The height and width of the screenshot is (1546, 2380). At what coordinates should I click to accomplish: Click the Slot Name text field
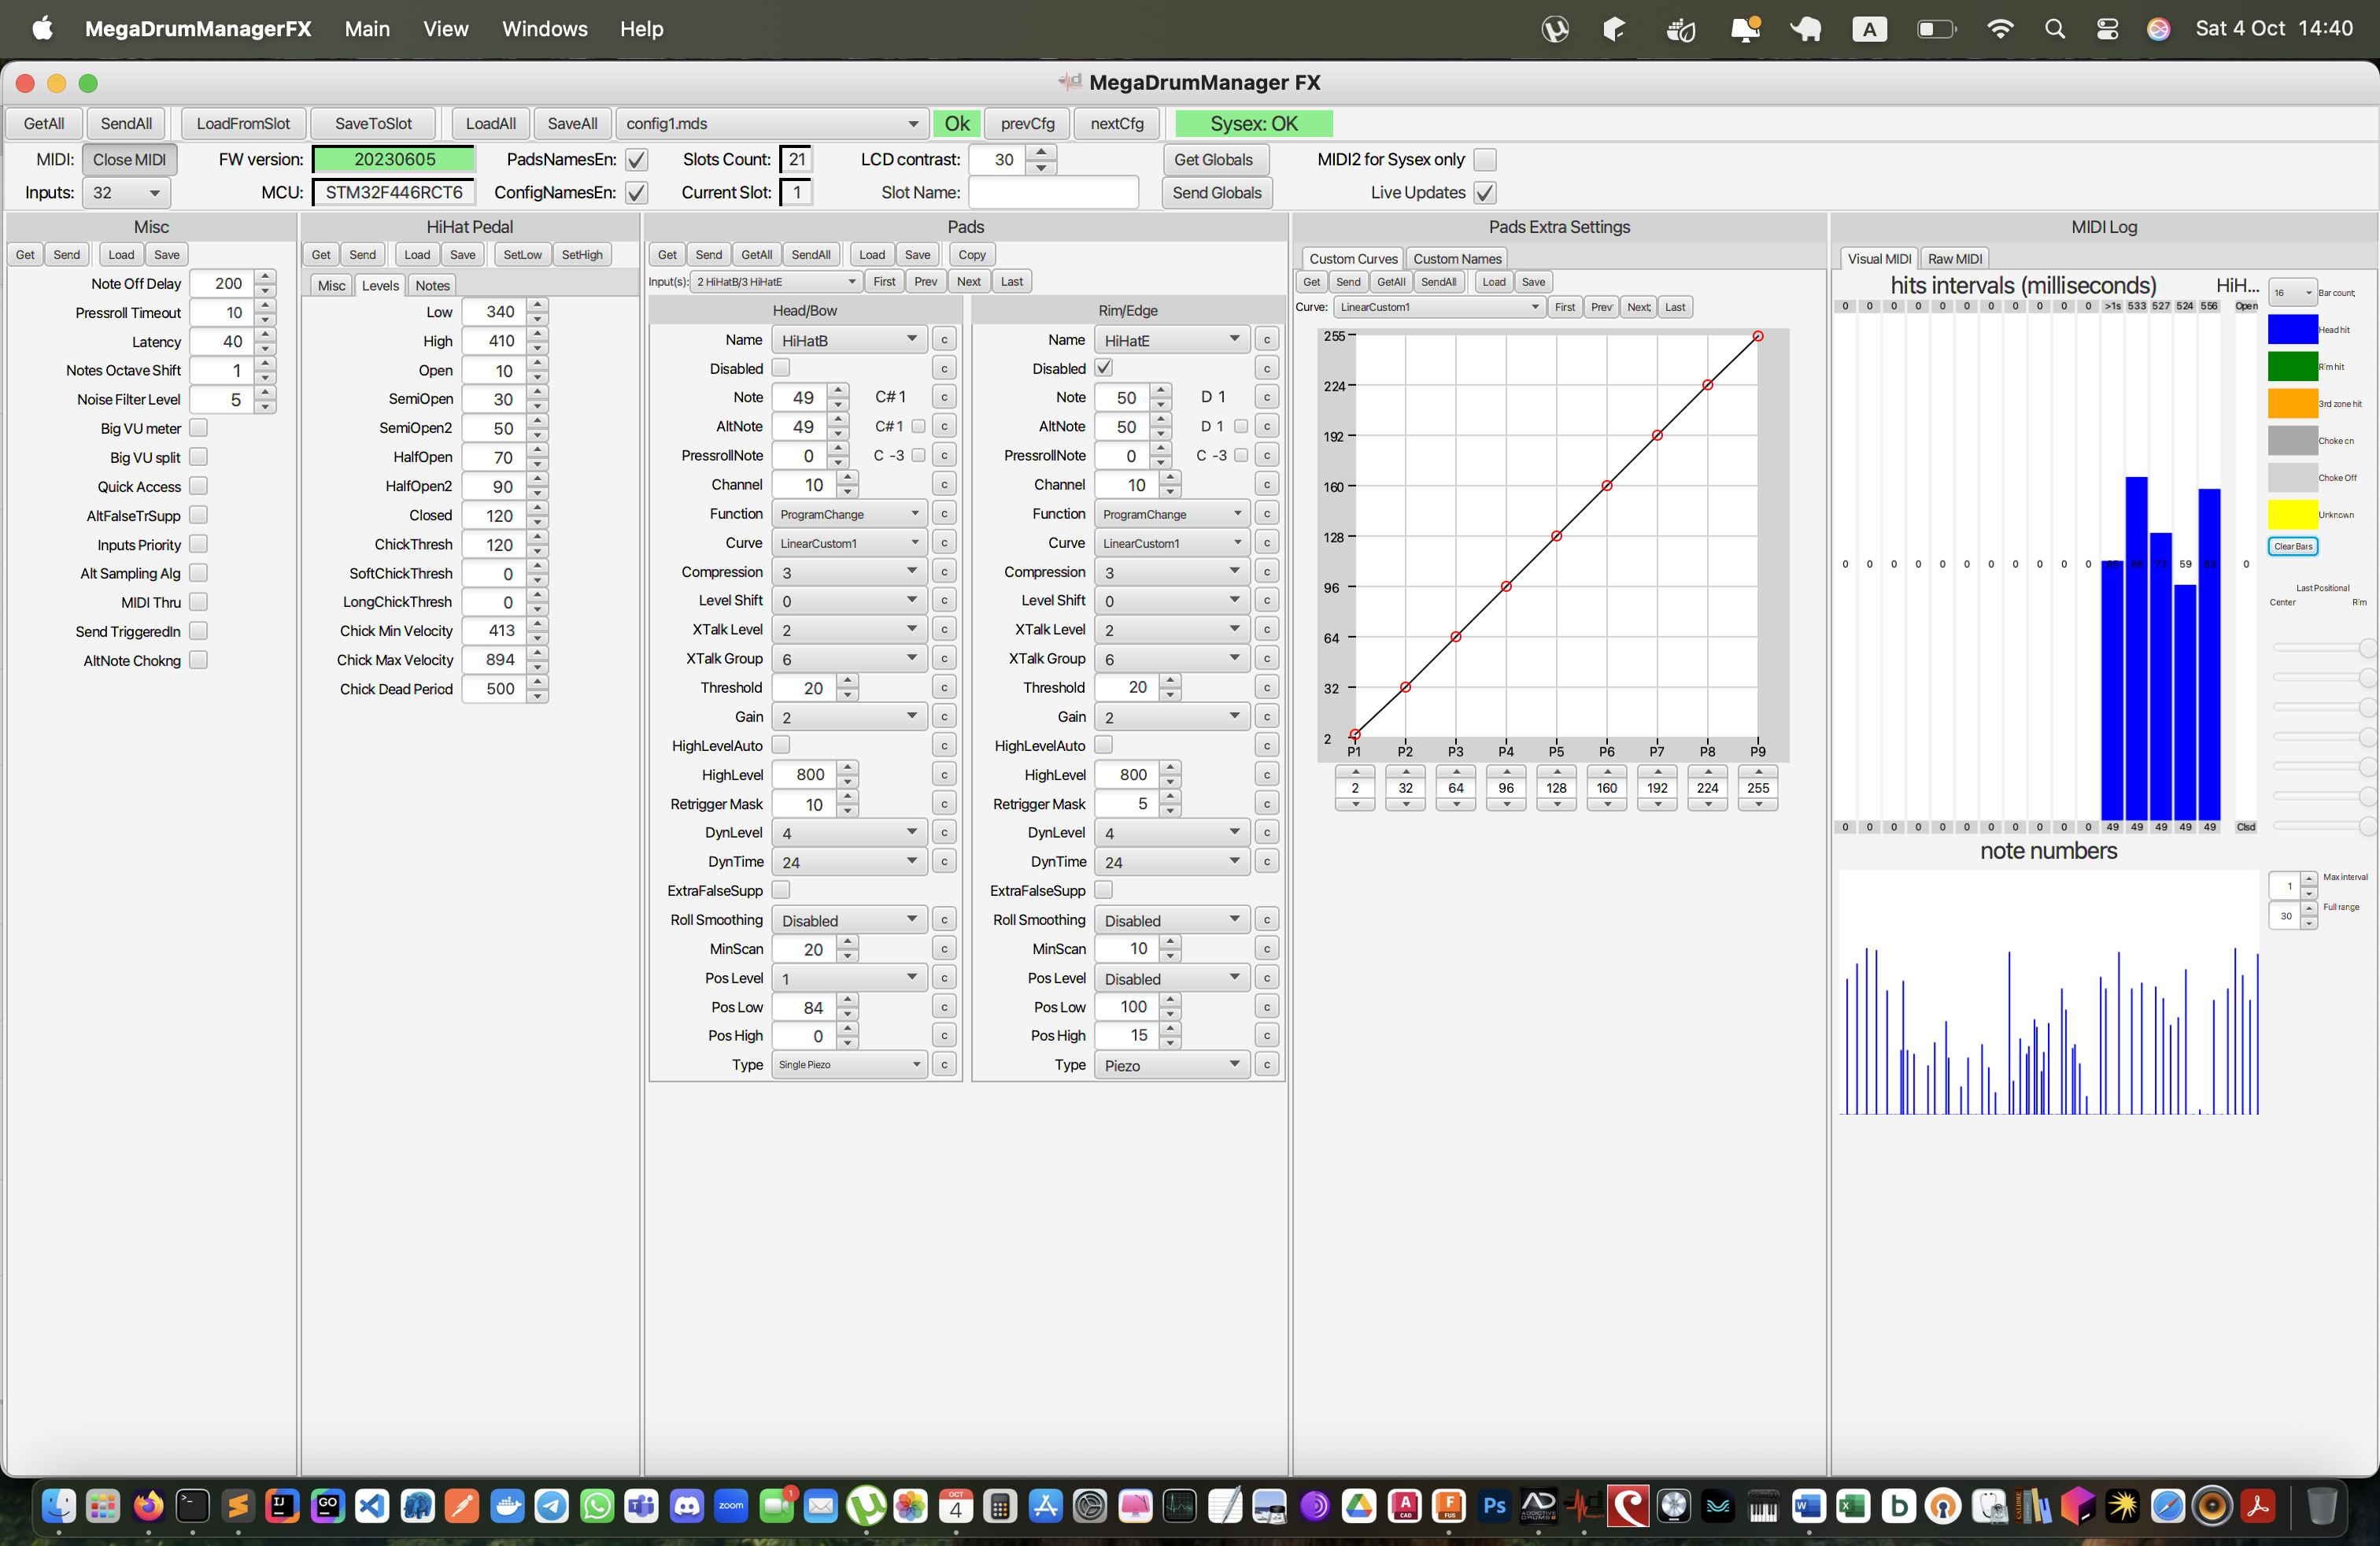point(1053,193)
